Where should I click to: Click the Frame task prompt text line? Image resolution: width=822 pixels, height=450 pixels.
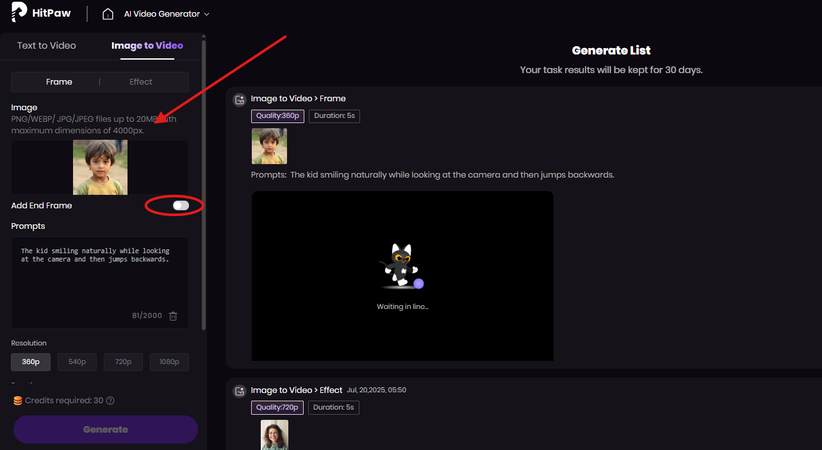click(x=432, y=175)
